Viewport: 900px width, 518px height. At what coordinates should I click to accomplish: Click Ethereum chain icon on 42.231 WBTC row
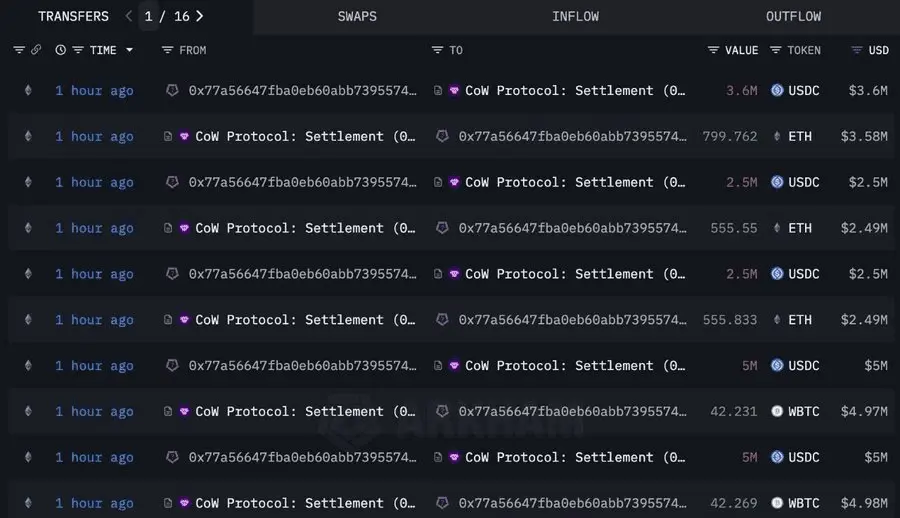[x=28, y=411]
